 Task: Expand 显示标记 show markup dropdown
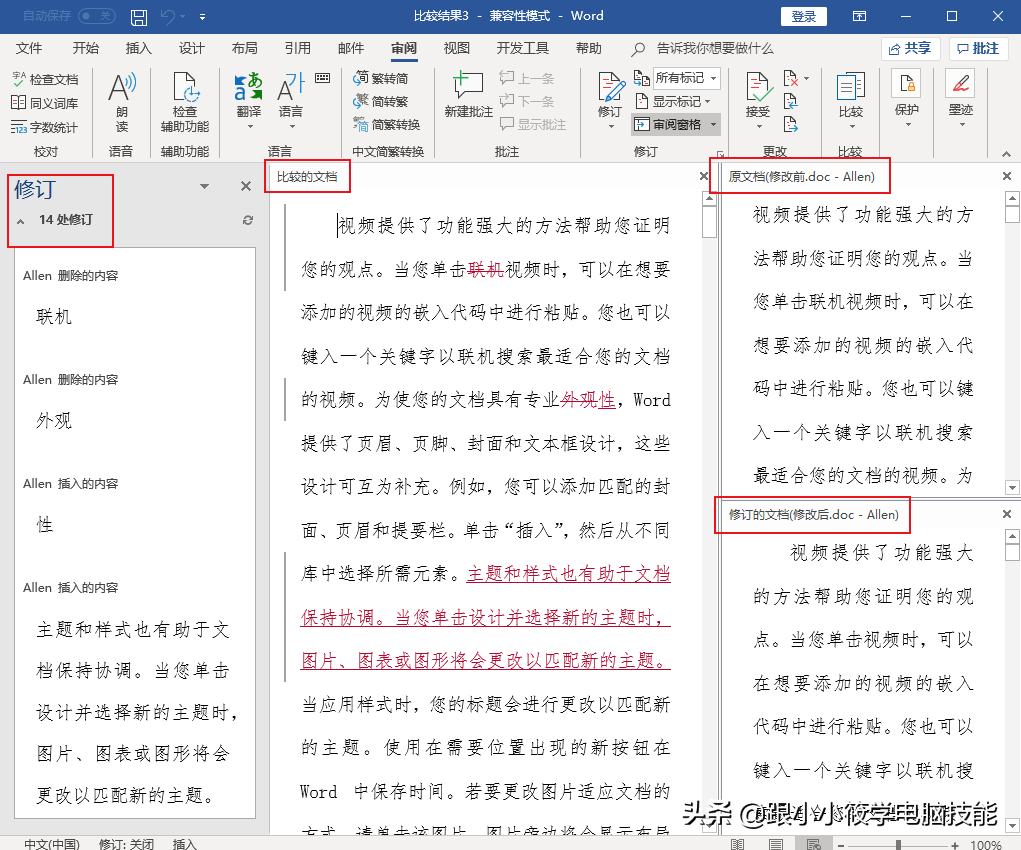pos(673,102)
